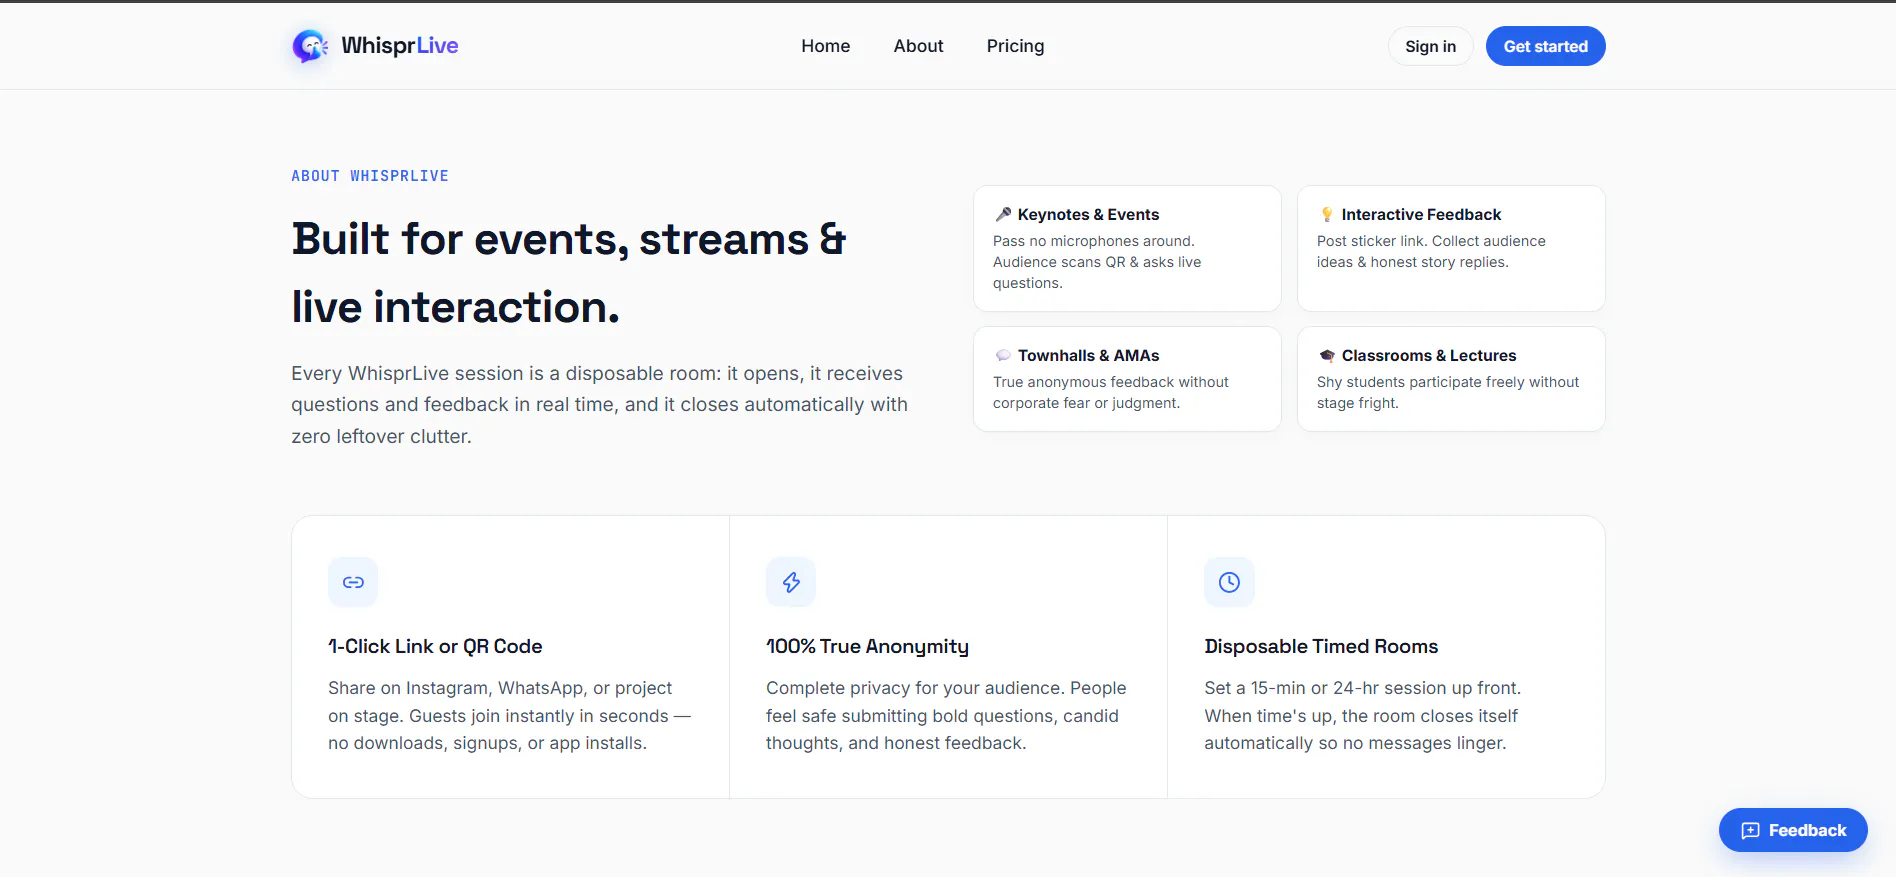Image resolution: width=1896 pixels, height=877 pixels.
Task: Click the paragraph starting "Every WhisprLive session"
Action: click(599, 404)
